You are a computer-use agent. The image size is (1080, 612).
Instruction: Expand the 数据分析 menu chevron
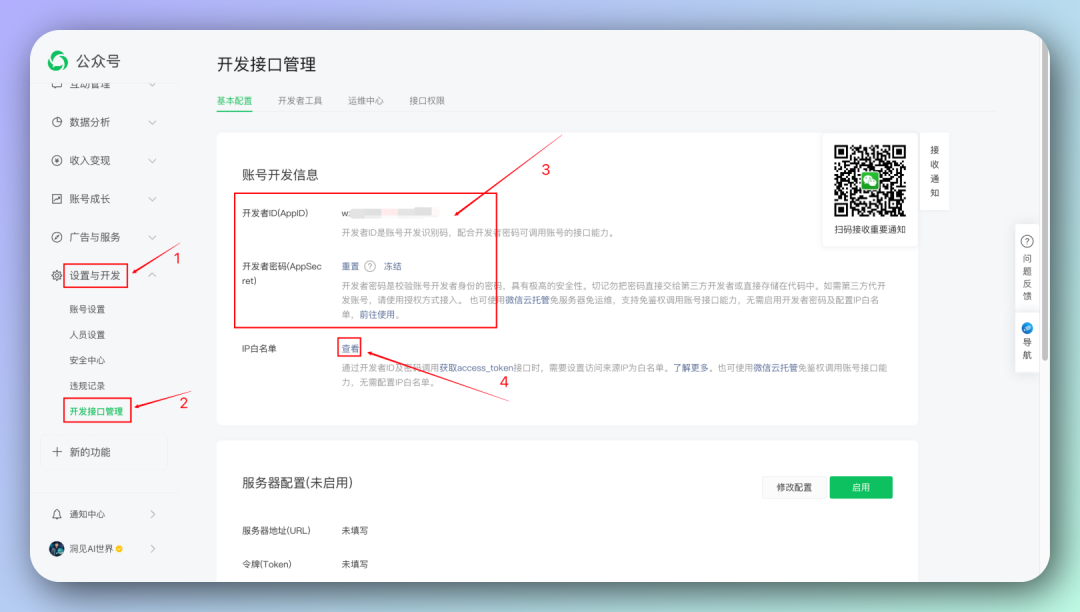click(x=152, y=122)
